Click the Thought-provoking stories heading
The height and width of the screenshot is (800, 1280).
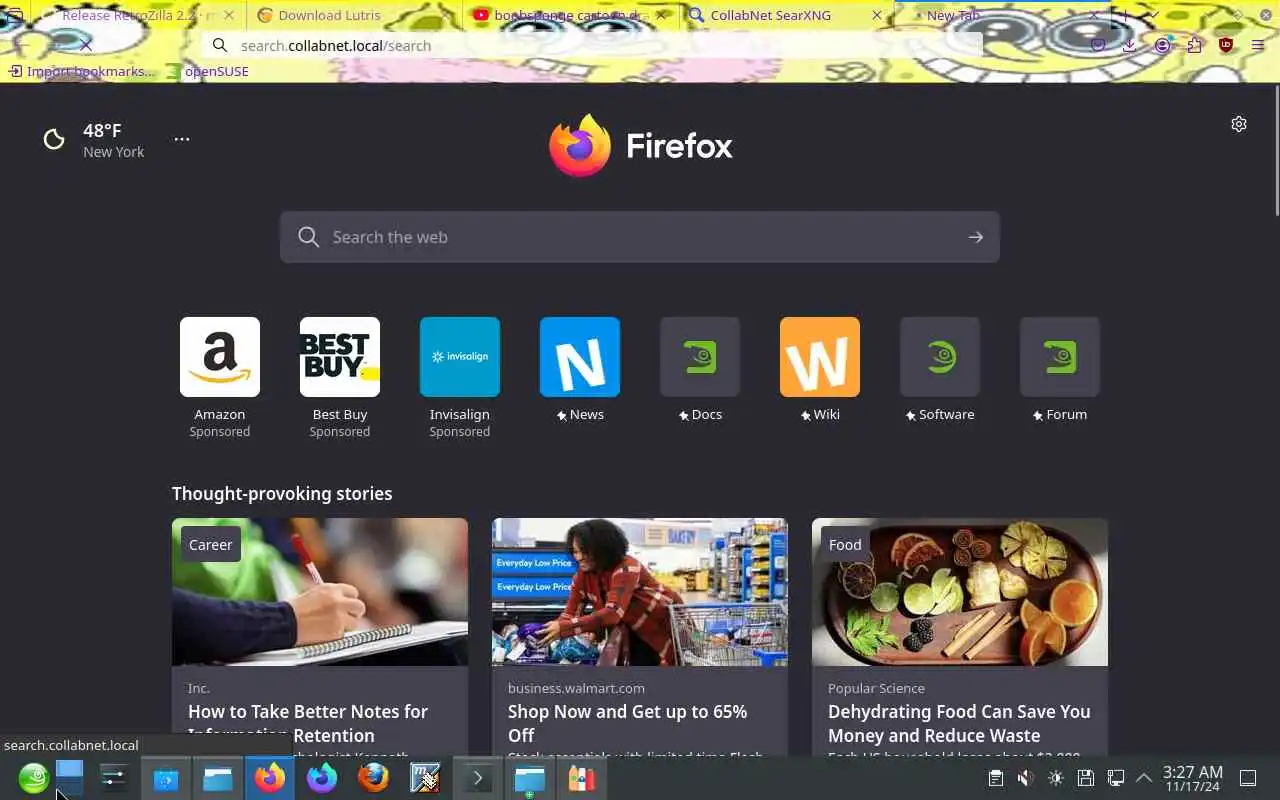282,493
